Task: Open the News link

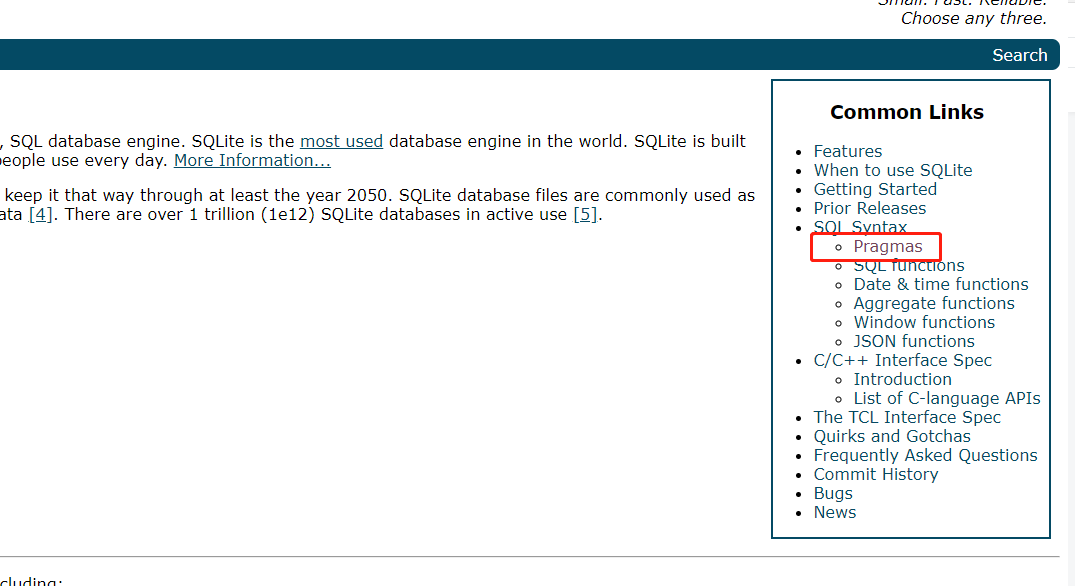Action: coord(834,513)
